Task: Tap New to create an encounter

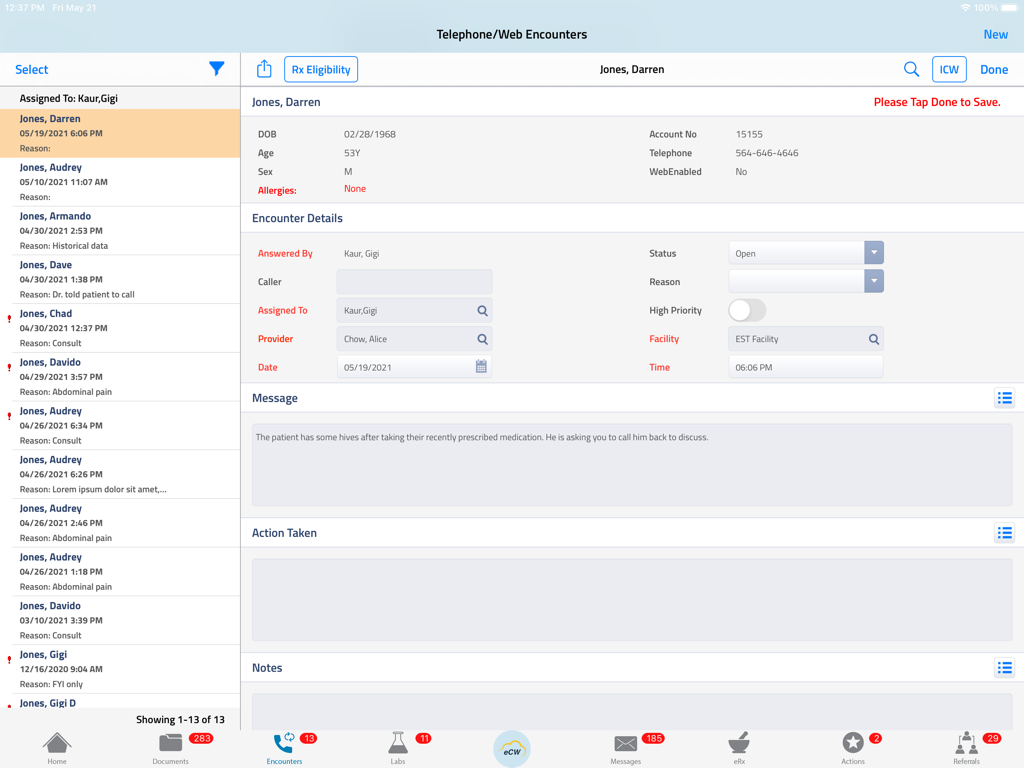Action: 995,34
